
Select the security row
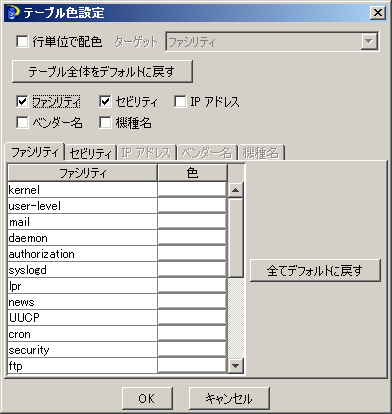click(82, 350)
